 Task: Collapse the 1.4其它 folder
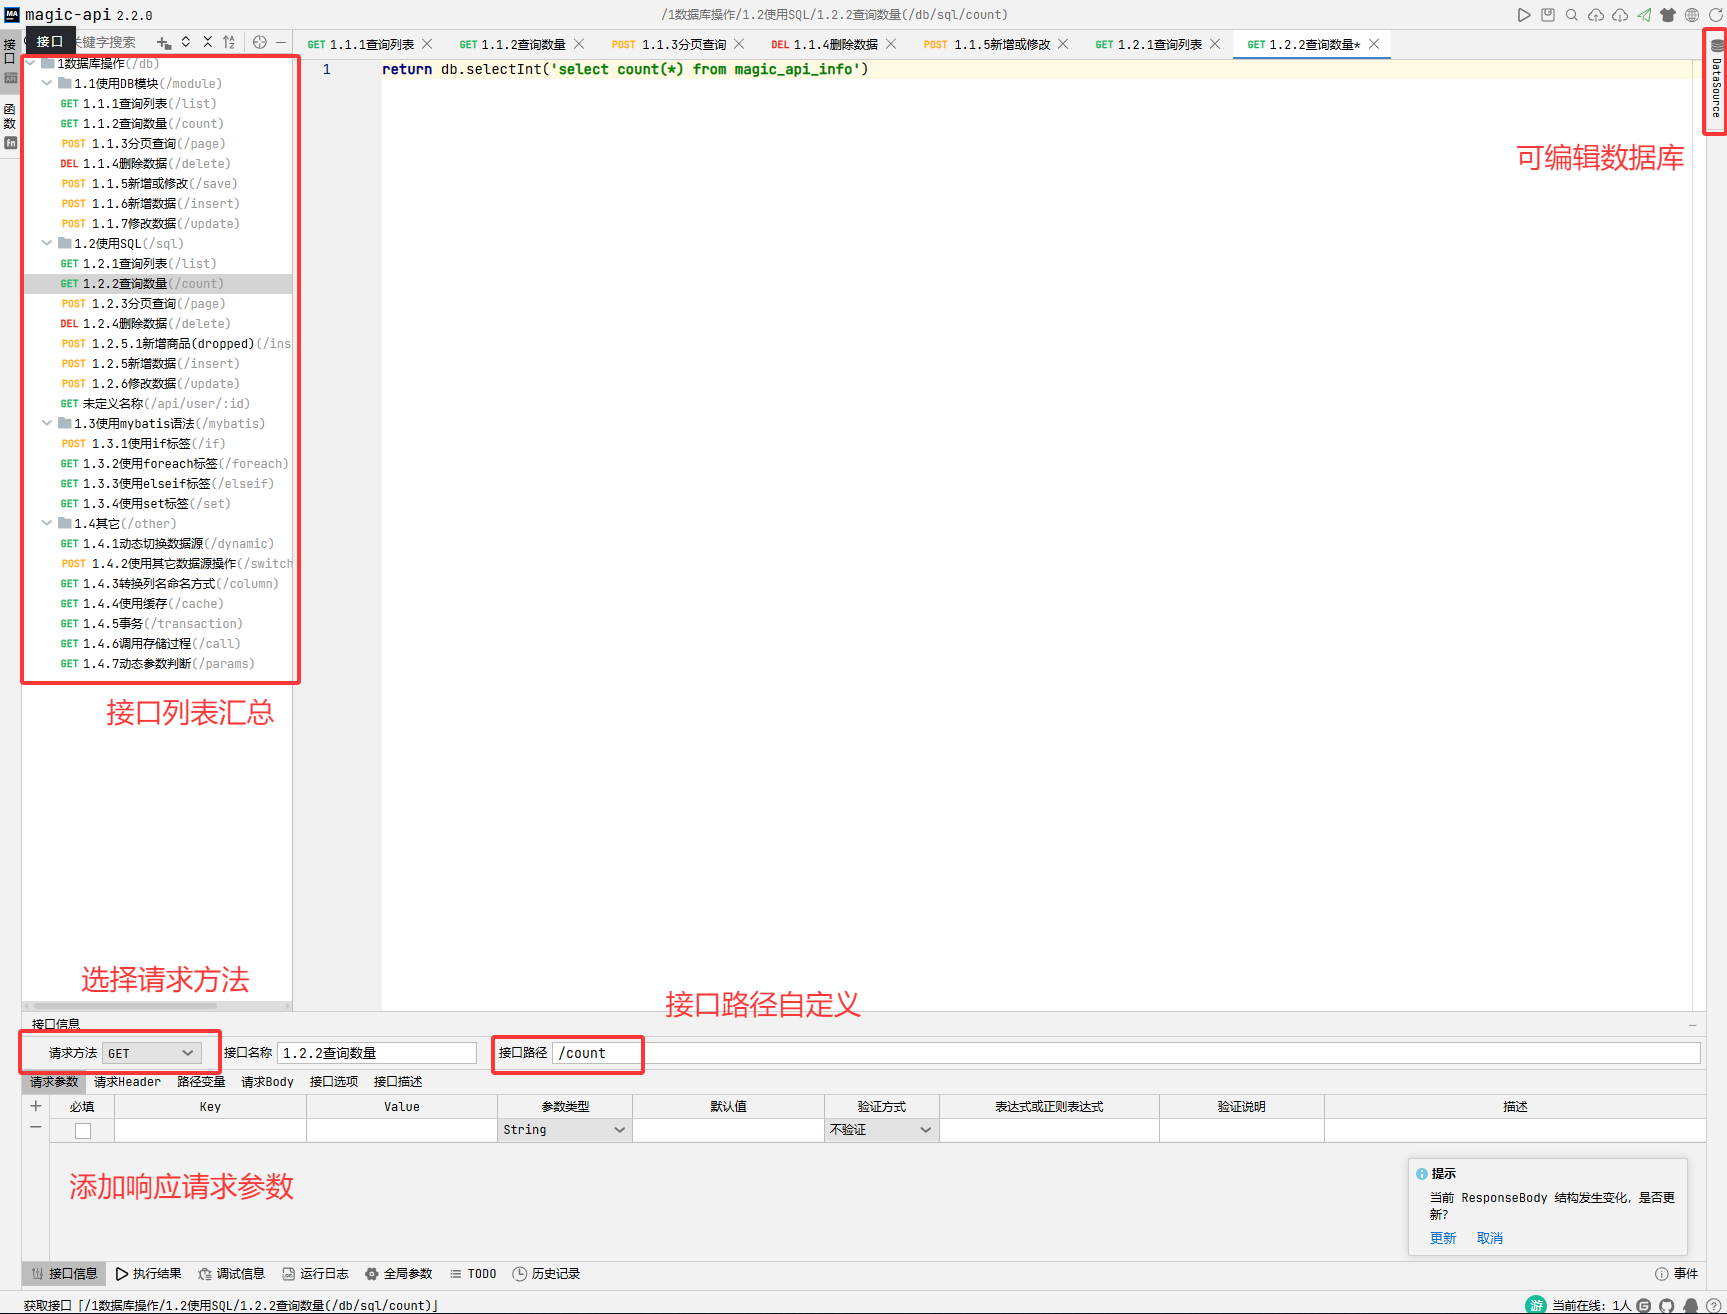(x=47, y=523)
